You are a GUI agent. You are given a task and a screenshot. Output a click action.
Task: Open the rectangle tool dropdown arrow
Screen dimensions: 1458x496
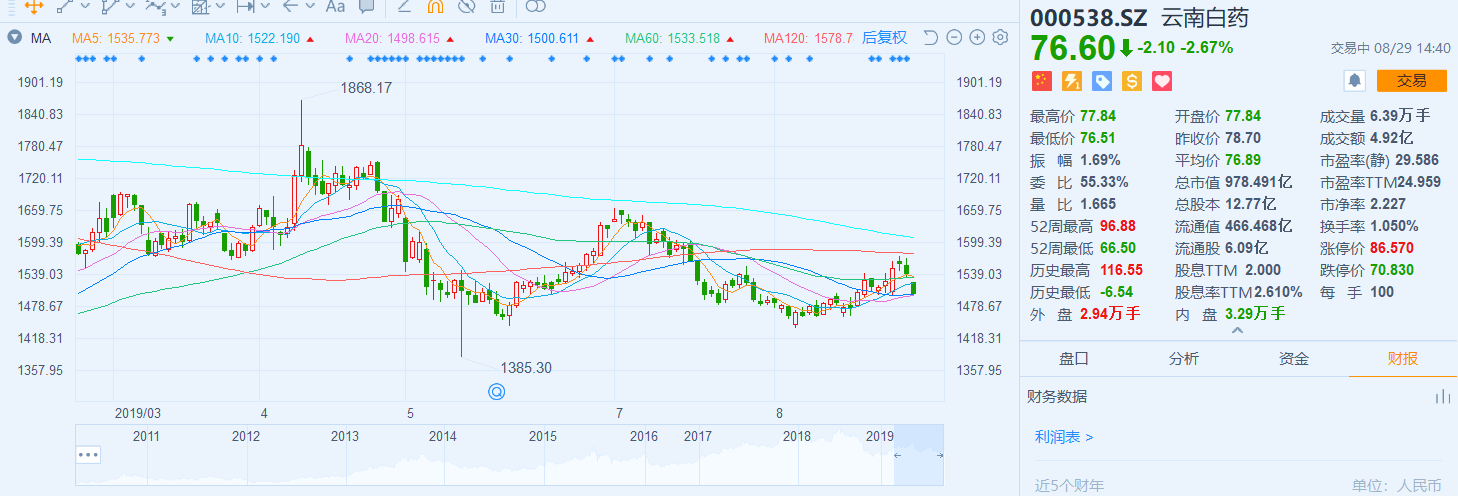tap(220, 6)
